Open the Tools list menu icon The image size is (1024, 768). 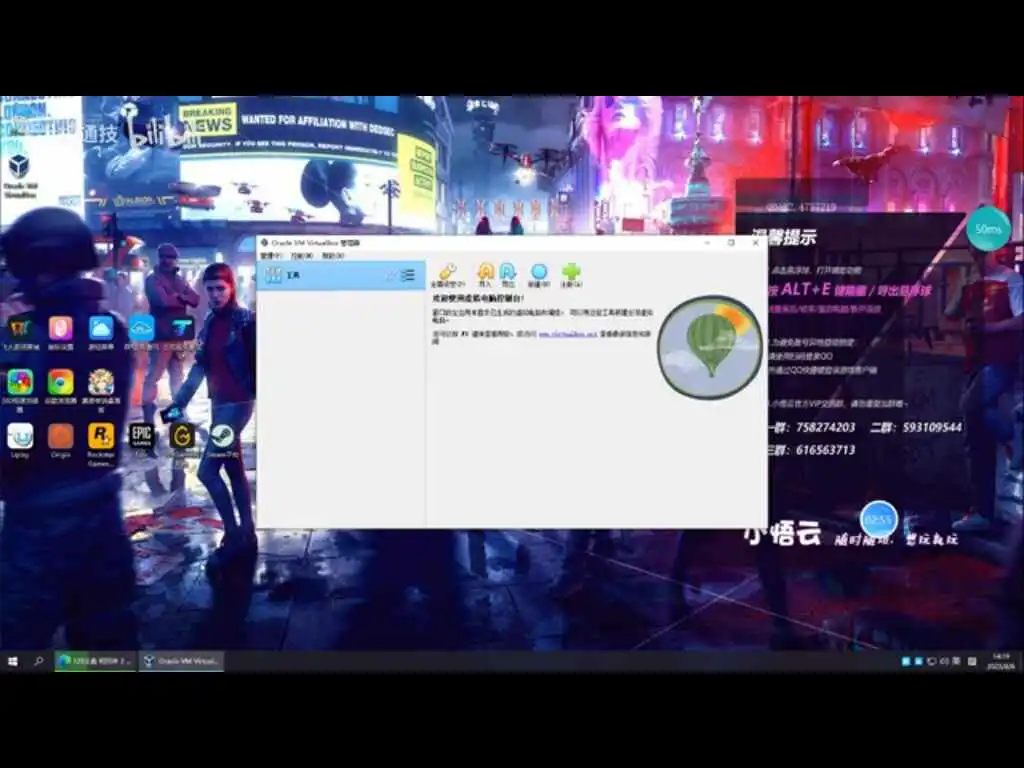tap(408, 276)
